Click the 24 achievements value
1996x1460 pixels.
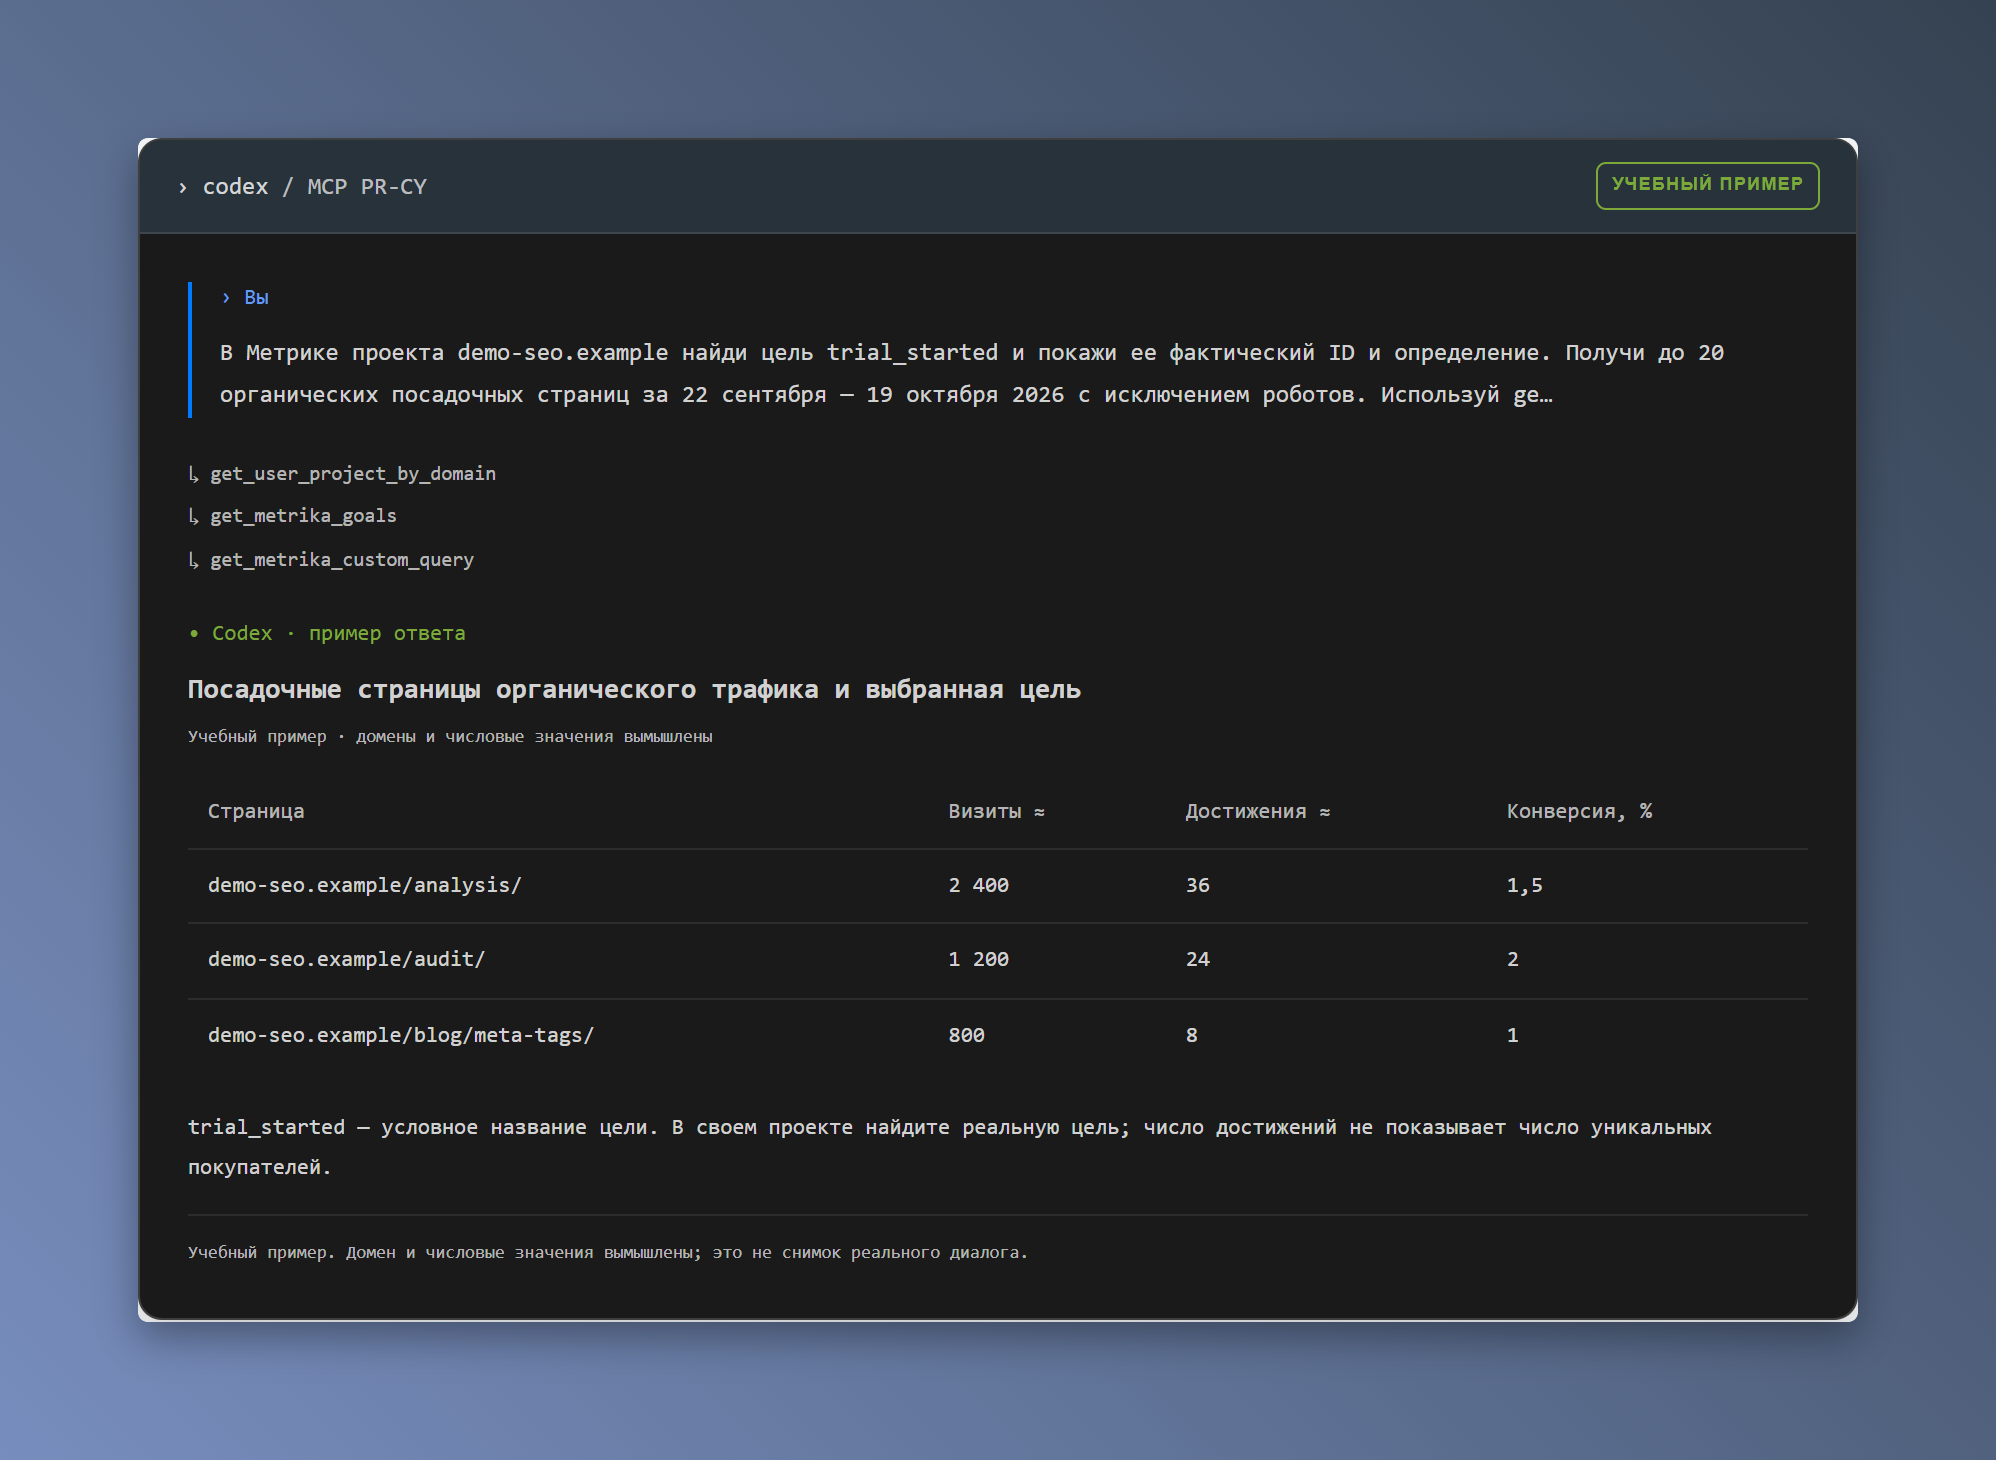coord(1198,960)
